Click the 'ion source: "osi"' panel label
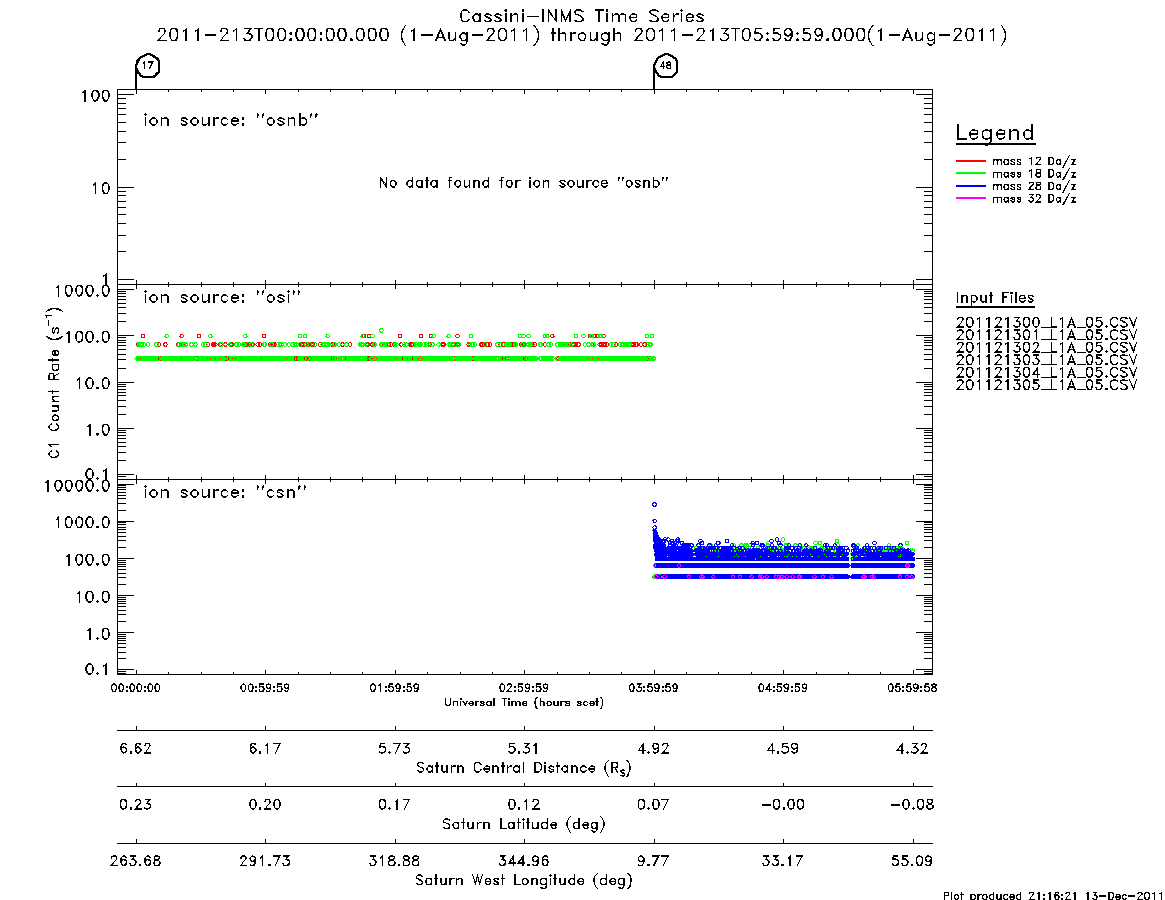1165x900 pixels. (x=222, y=297)
